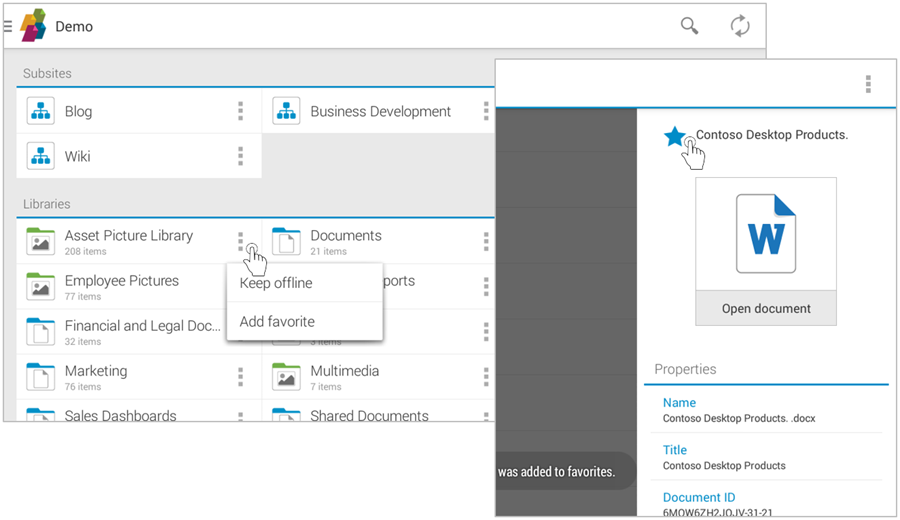Image resolution: width=900 pixels, height=520 pixels.
Task: Select Keep offline from context menu
Action: point(276,283)
